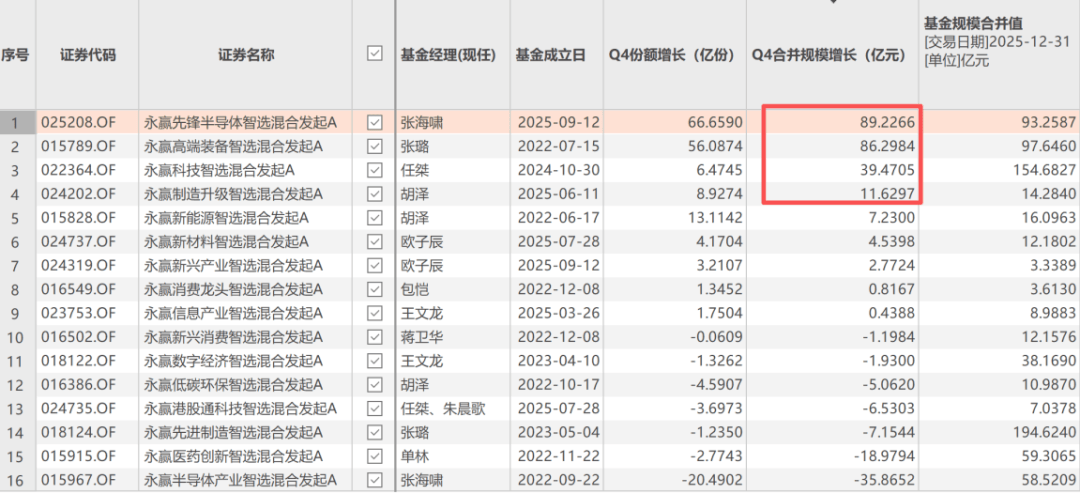Deselect the checkbox in row 016502.OF
1080x494 pixels.
[375, 337]
